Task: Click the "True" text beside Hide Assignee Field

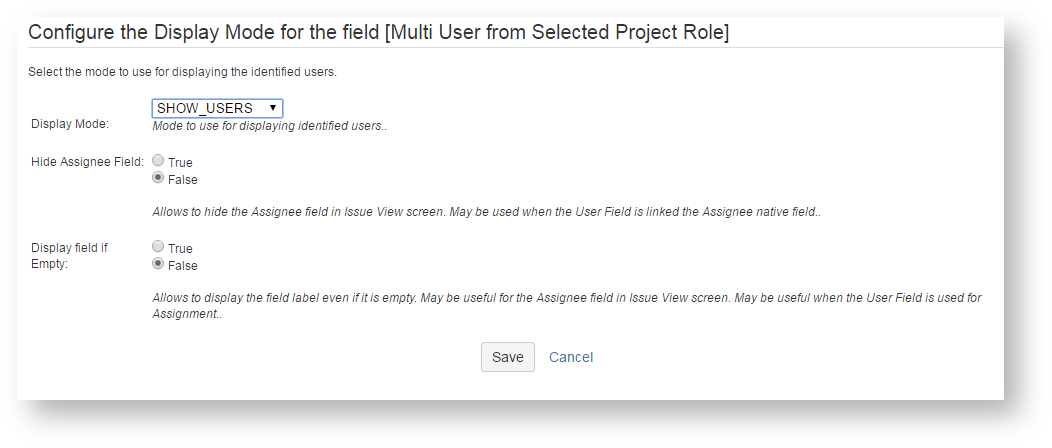Action: tap(181, 162)
